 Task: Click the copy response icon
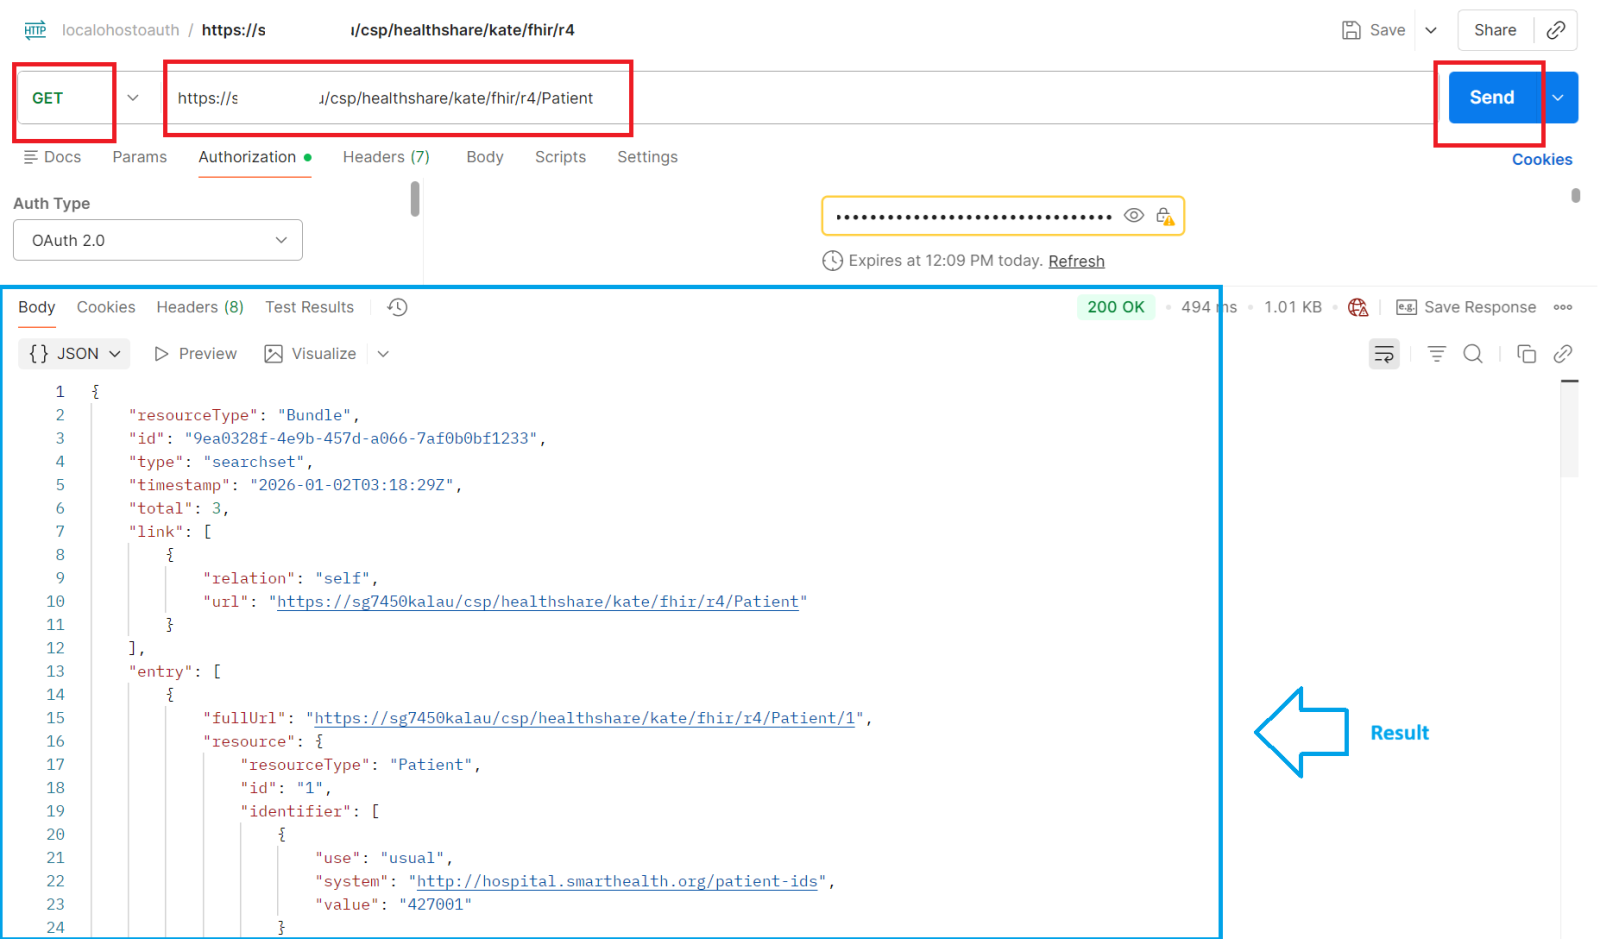[x=1526, y=354]
